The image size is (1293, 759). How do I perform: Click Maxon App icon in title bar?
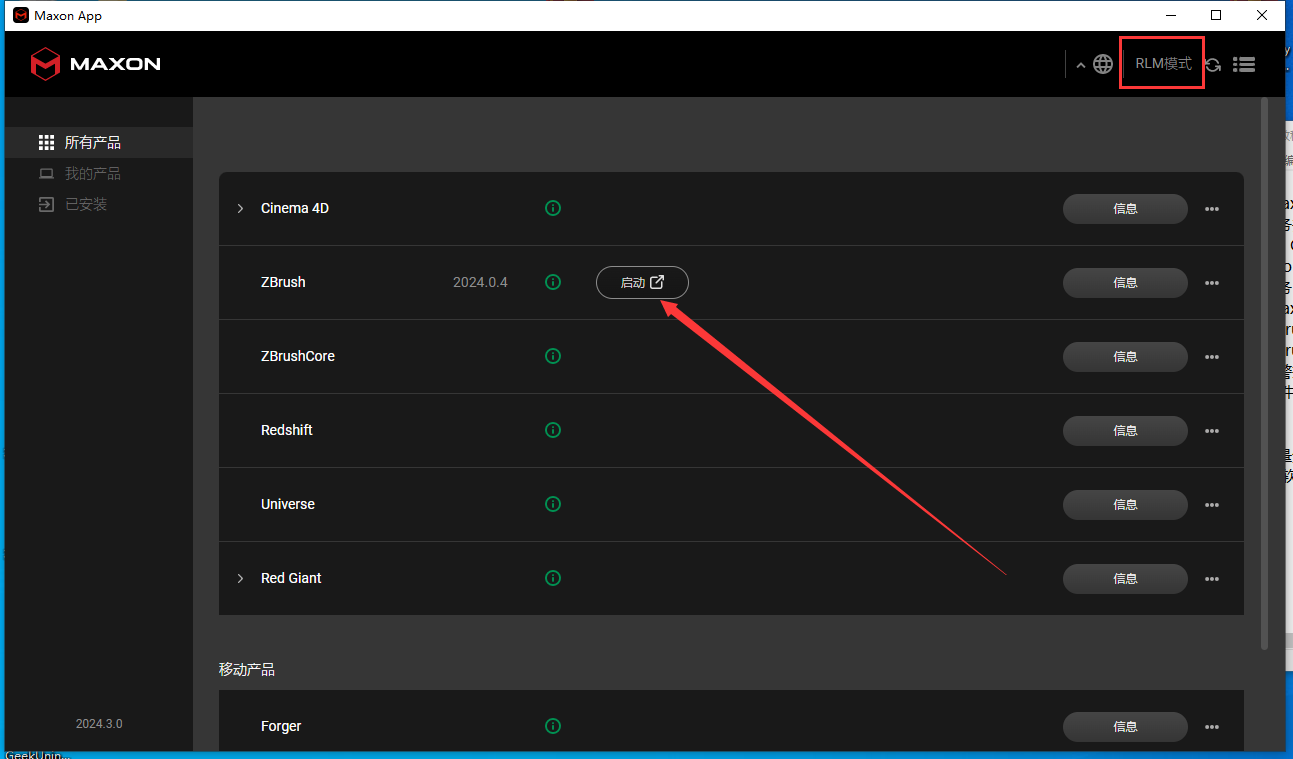[20, 15]
